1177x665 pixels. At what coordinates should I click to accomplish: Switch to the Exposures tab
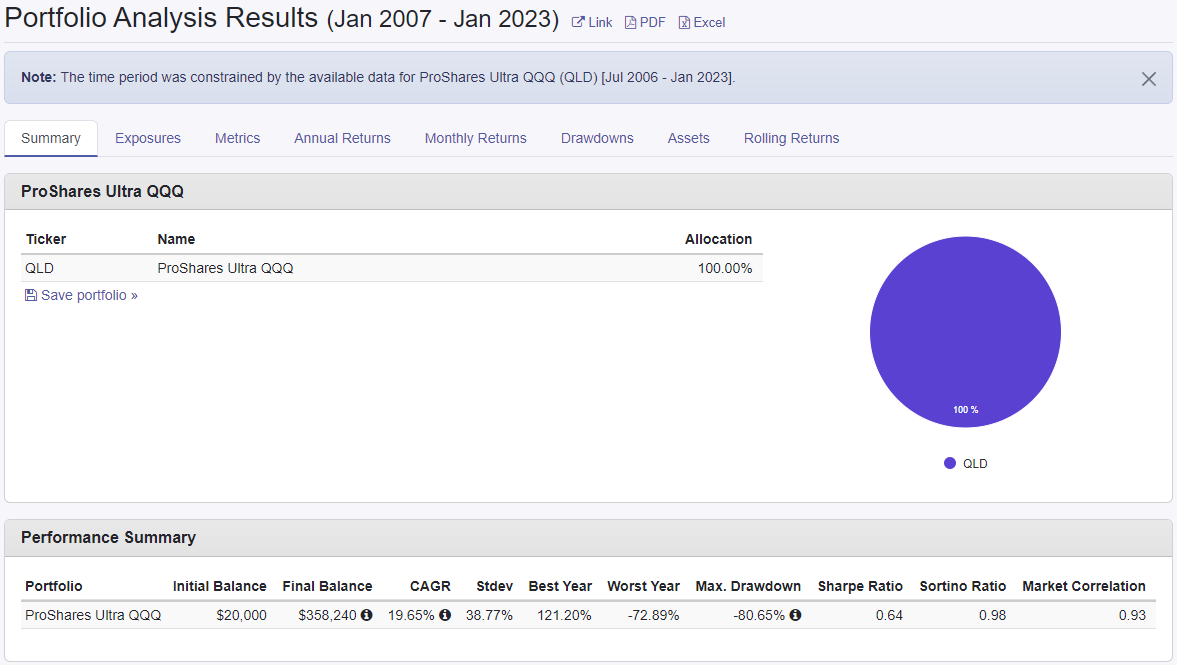[x=148, y=138]
